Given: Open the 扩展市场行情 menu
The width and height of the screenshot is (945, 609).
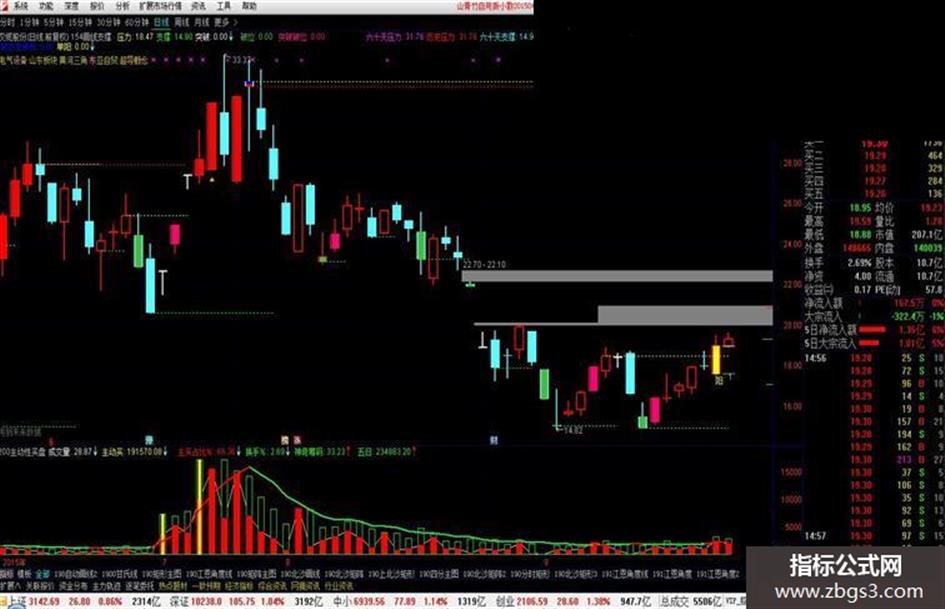Looking at the screenshot, I should tap(161, 6).
